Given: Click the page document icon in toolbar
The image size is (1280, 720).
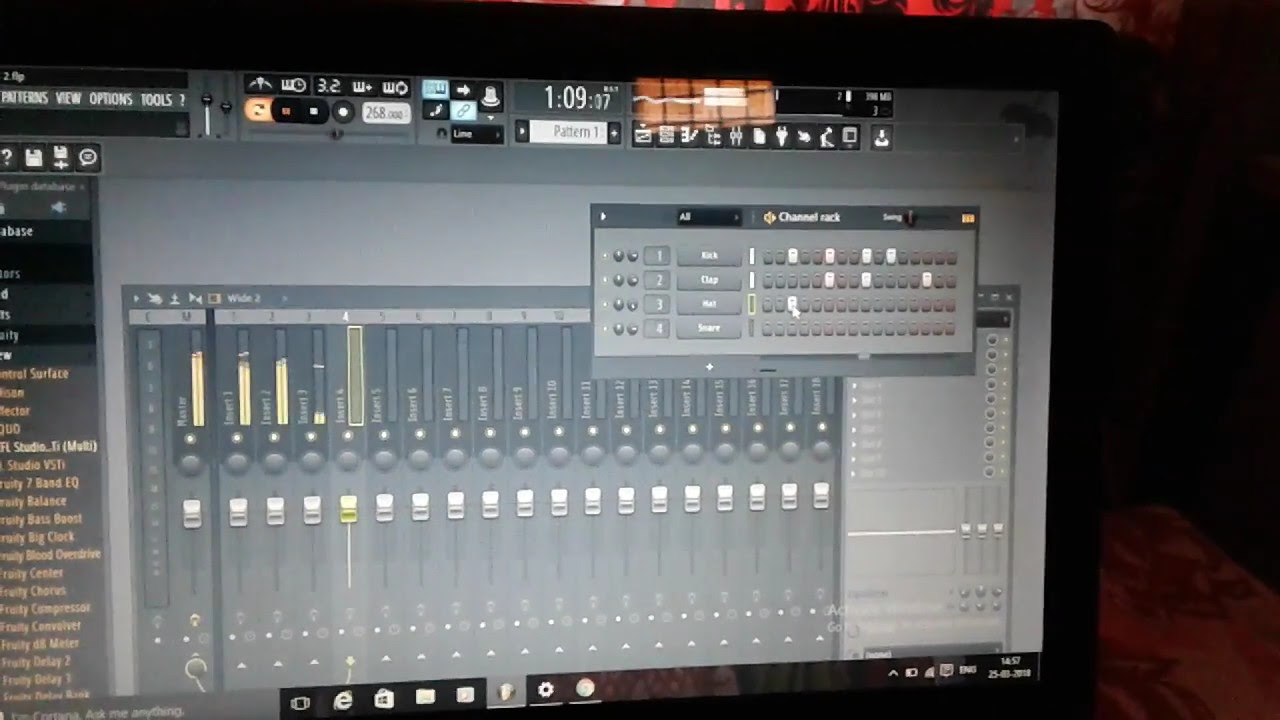Looking at the screenshot, I should pyautogui.click(x=759, y=136).
